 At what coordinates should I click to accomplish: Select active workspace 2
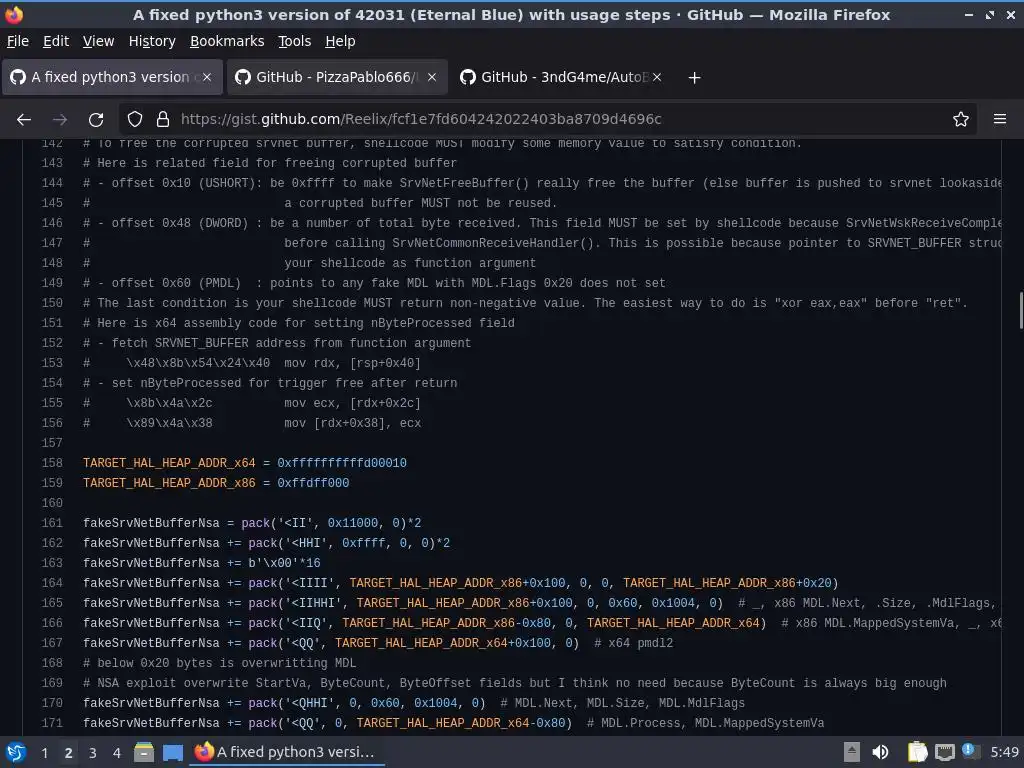(x=69, y=753)
